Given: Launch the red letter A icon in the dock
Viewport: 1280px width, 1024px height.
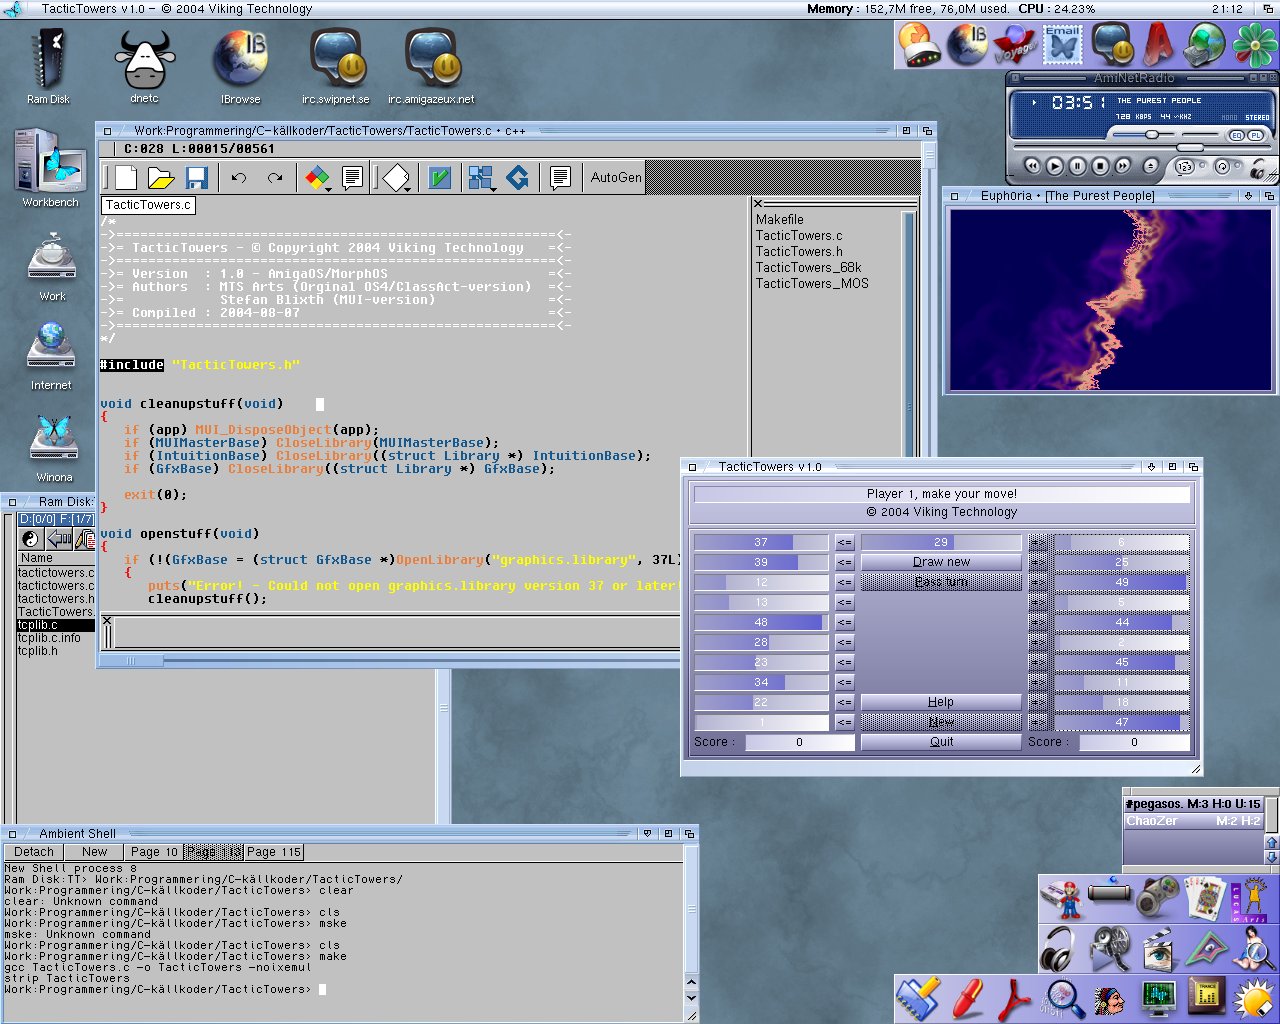Looking at the screenshot, I should point(1158,45).
